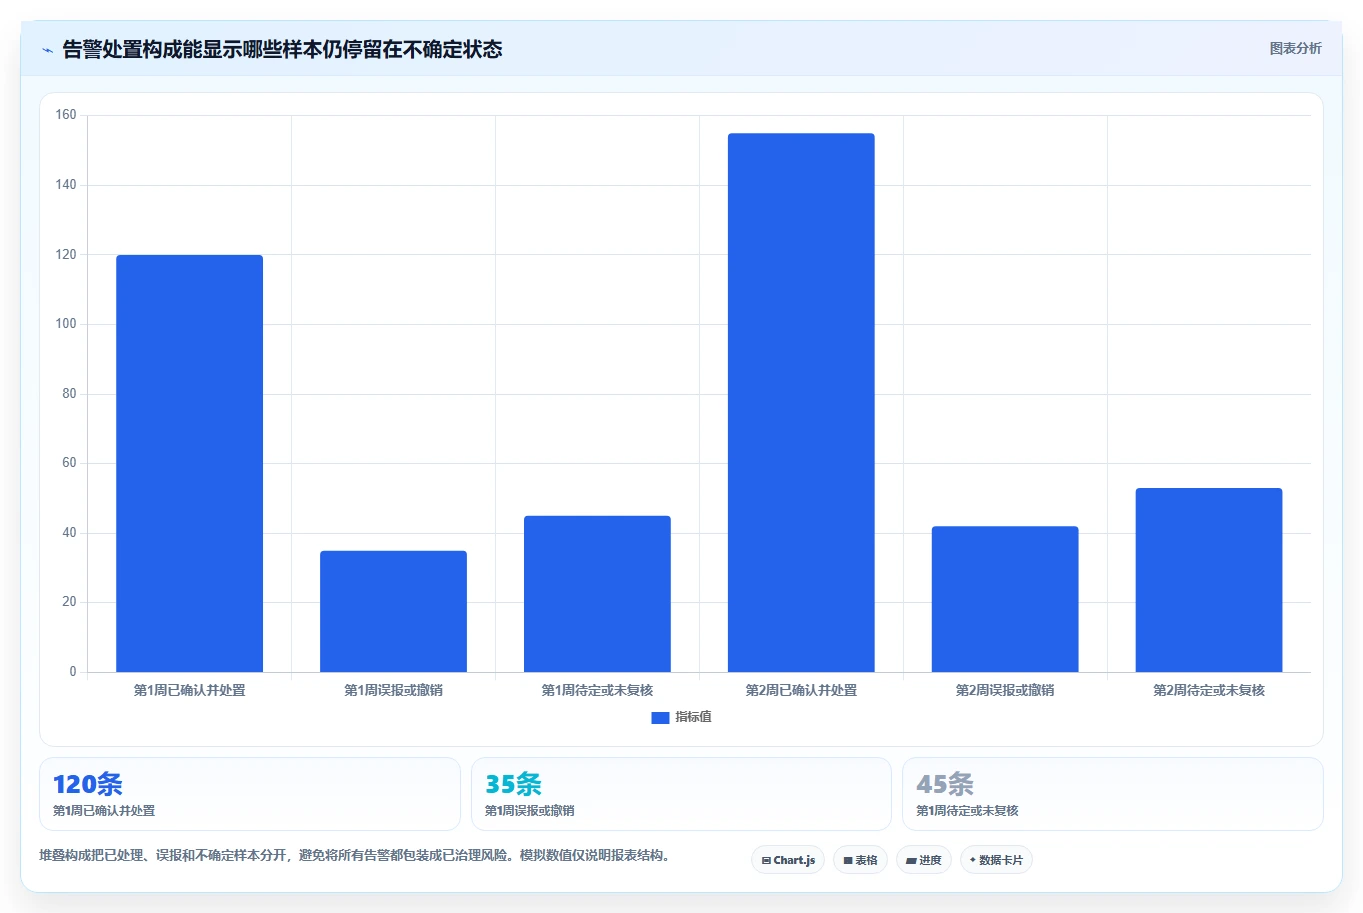This screenshot has width=1363, height=913.
Task: Click the 指标值 legend label
Action: pyautogui.click(x=693, y=717)
